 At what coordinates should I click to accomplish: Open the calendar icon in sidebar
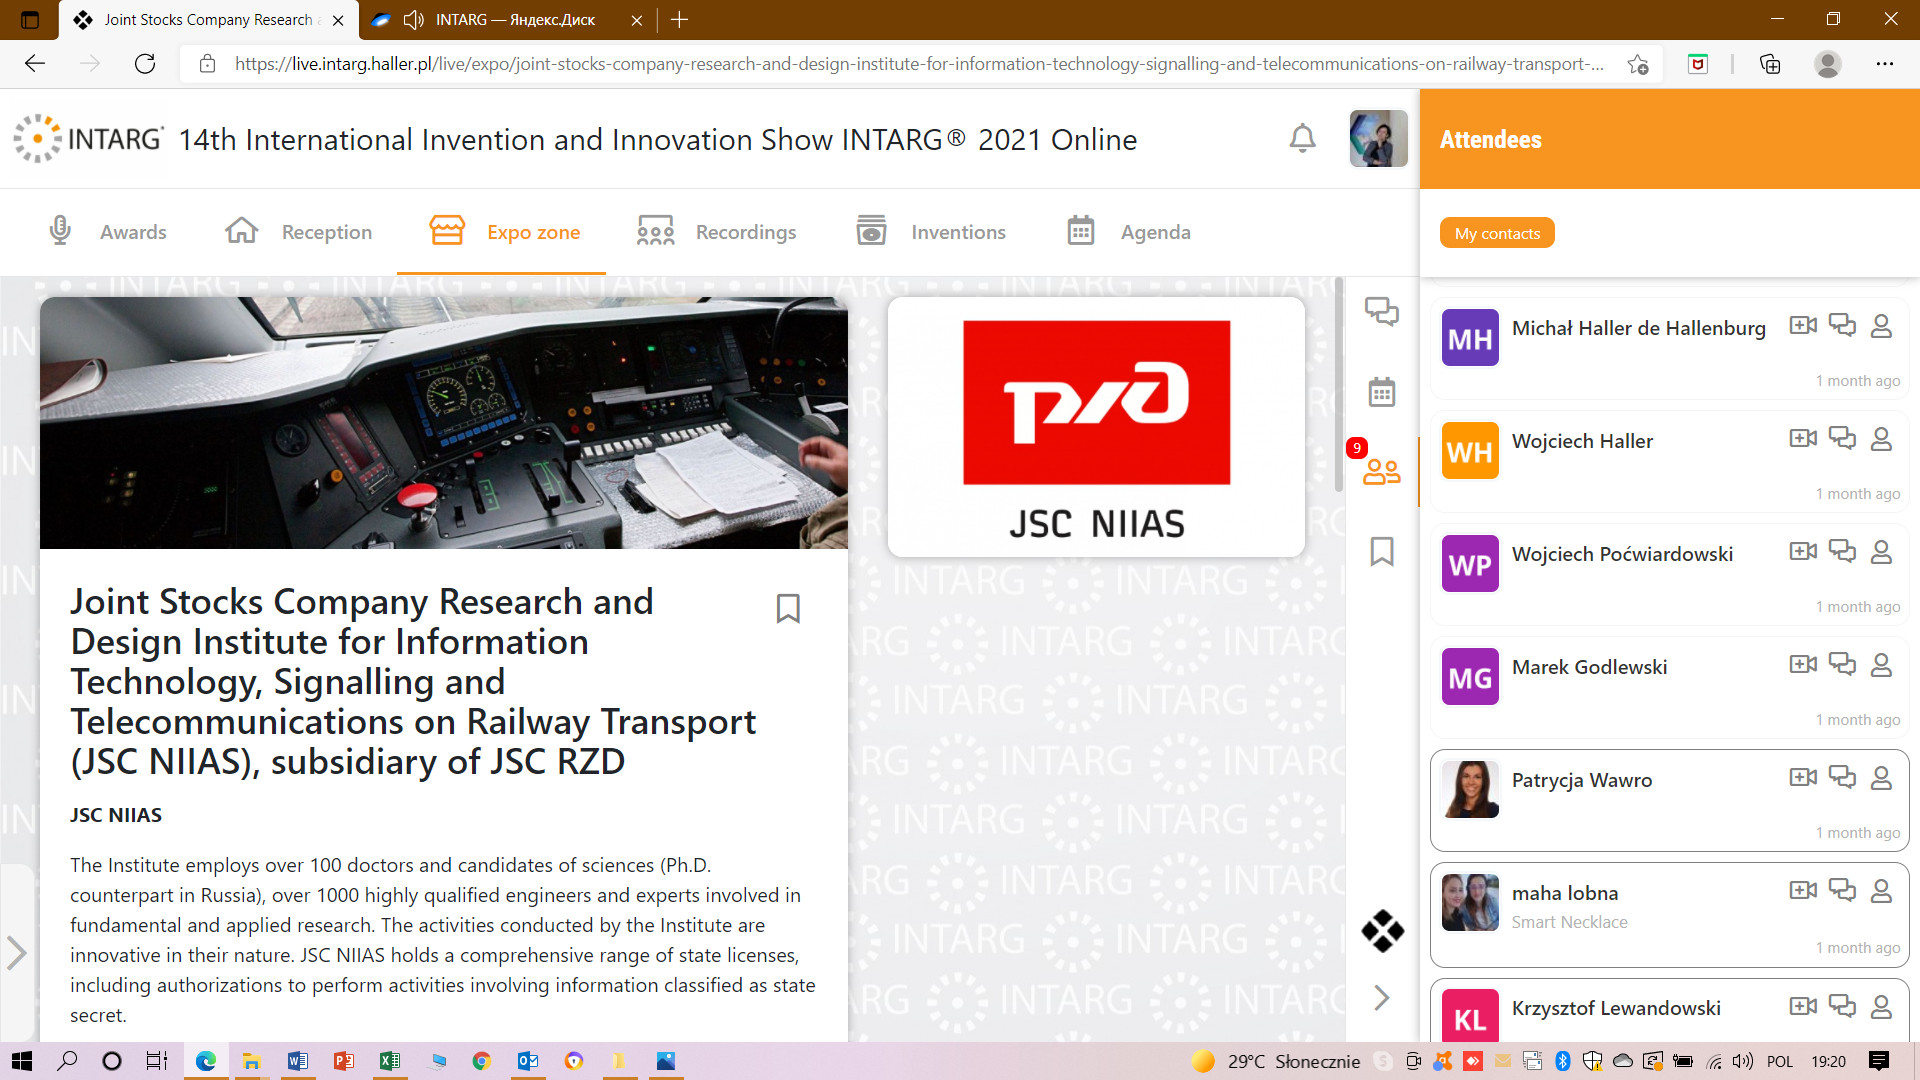coord(1382,392)
